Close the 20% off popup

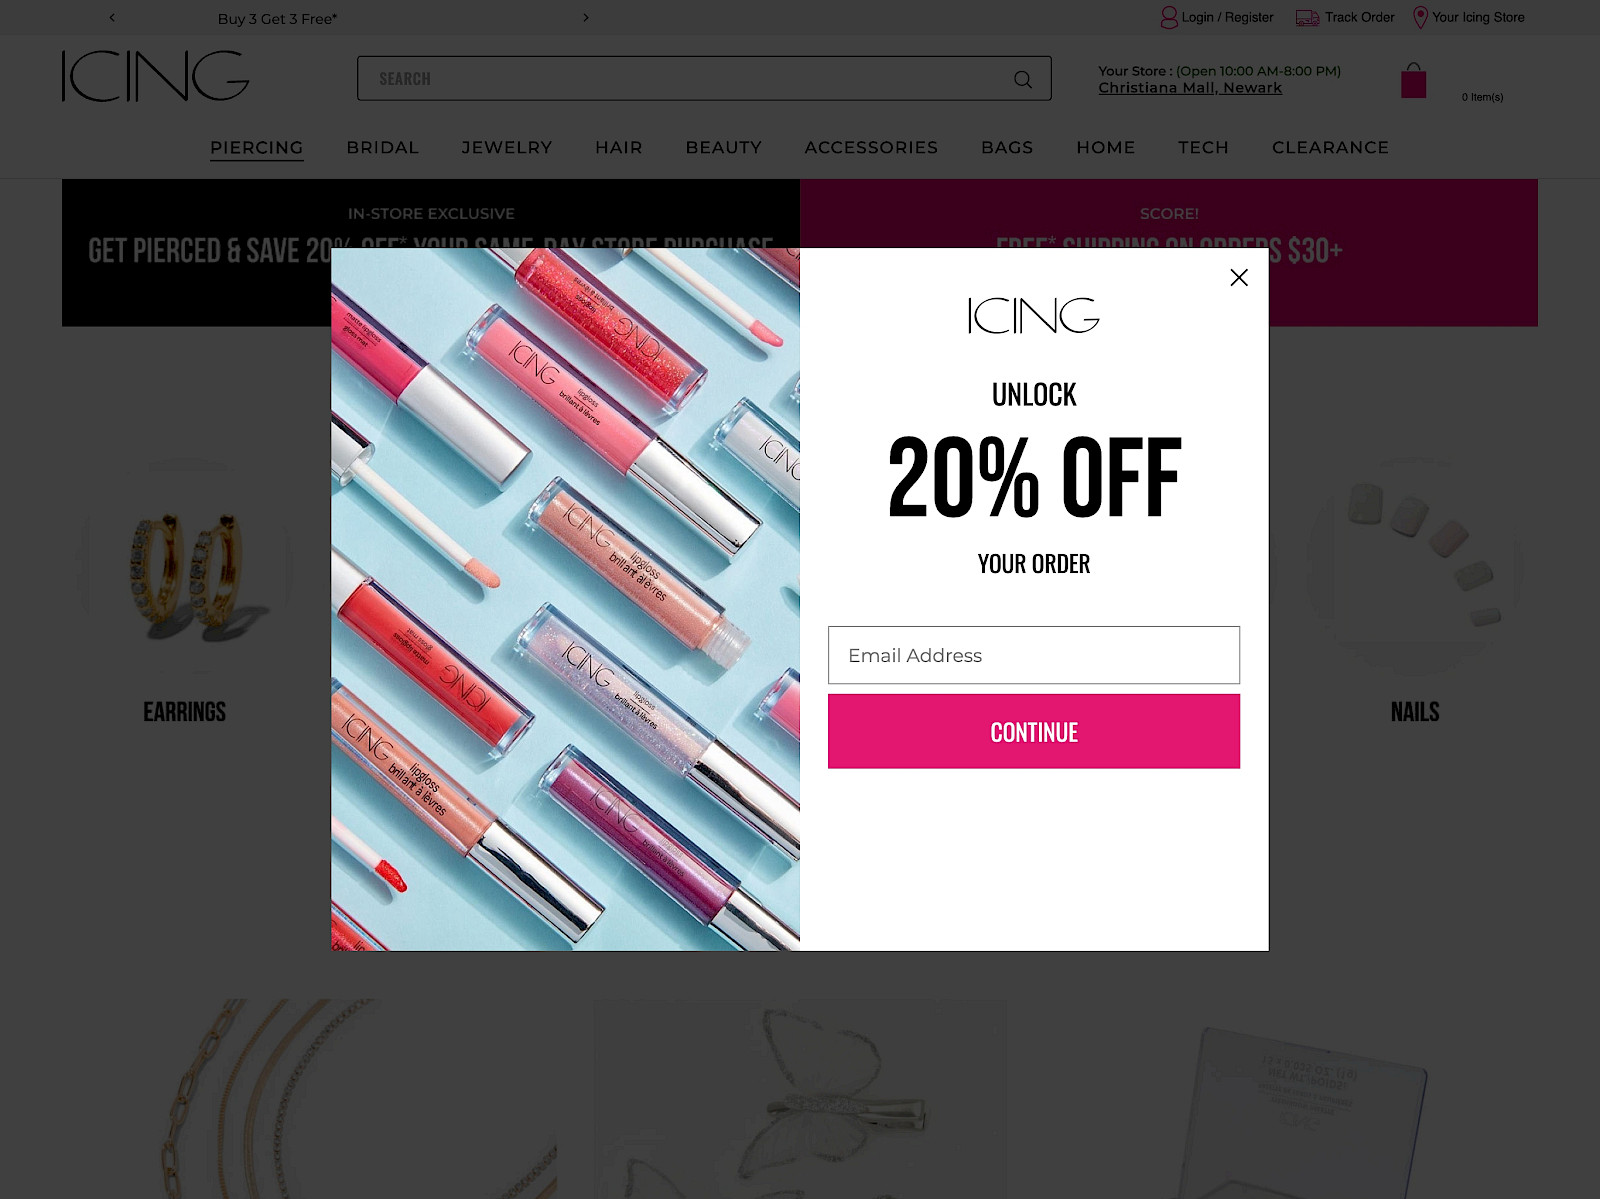pyautogui.click(x=1238, y=277)
